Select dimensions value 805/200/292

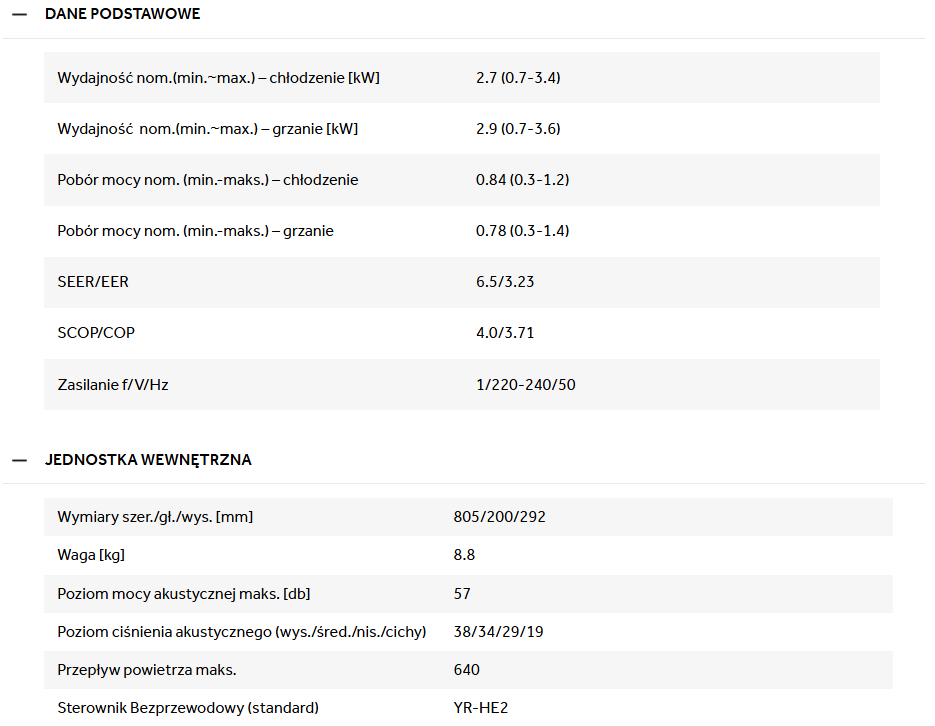coord(499,517)
